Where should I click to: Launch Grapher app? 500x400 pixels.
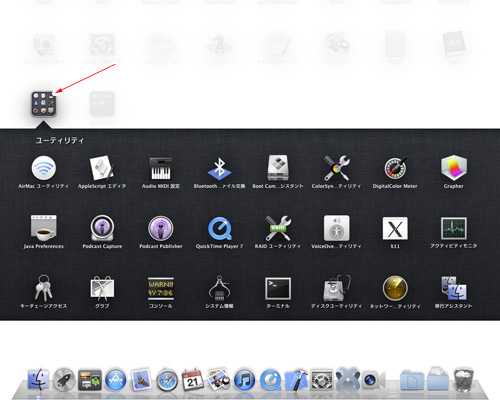tap(454, 168)
